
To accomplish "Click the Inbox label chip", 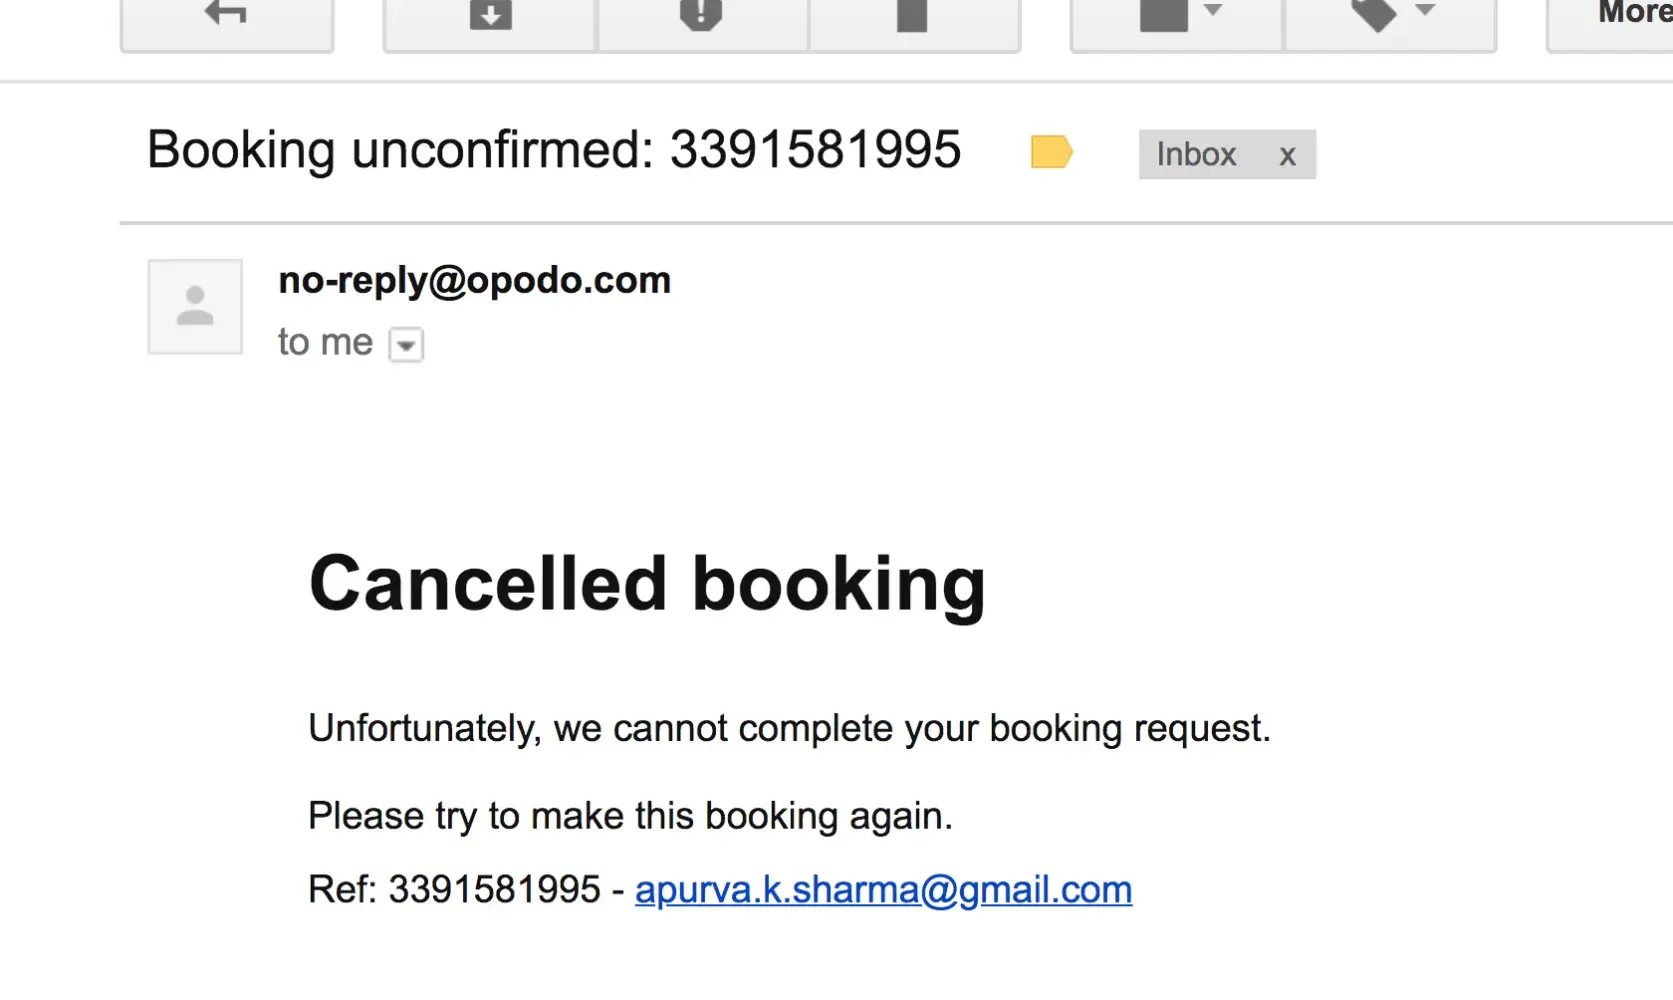I will pos(1196,155).
